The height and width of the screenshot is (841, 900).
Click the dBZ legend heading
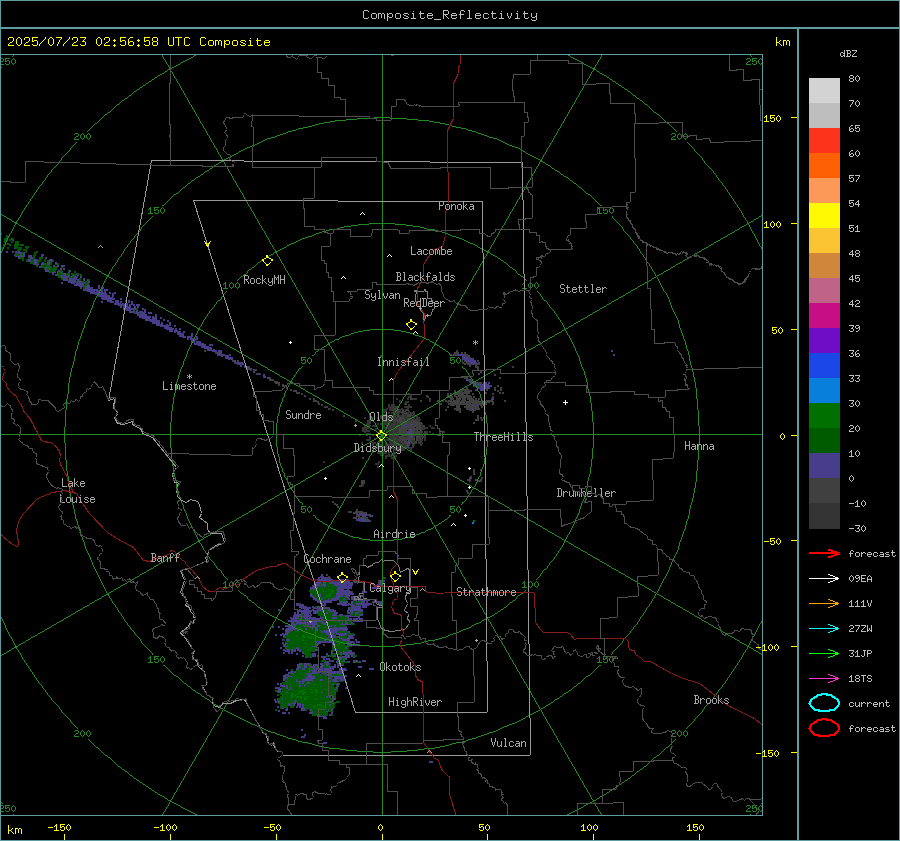point(848,53)
